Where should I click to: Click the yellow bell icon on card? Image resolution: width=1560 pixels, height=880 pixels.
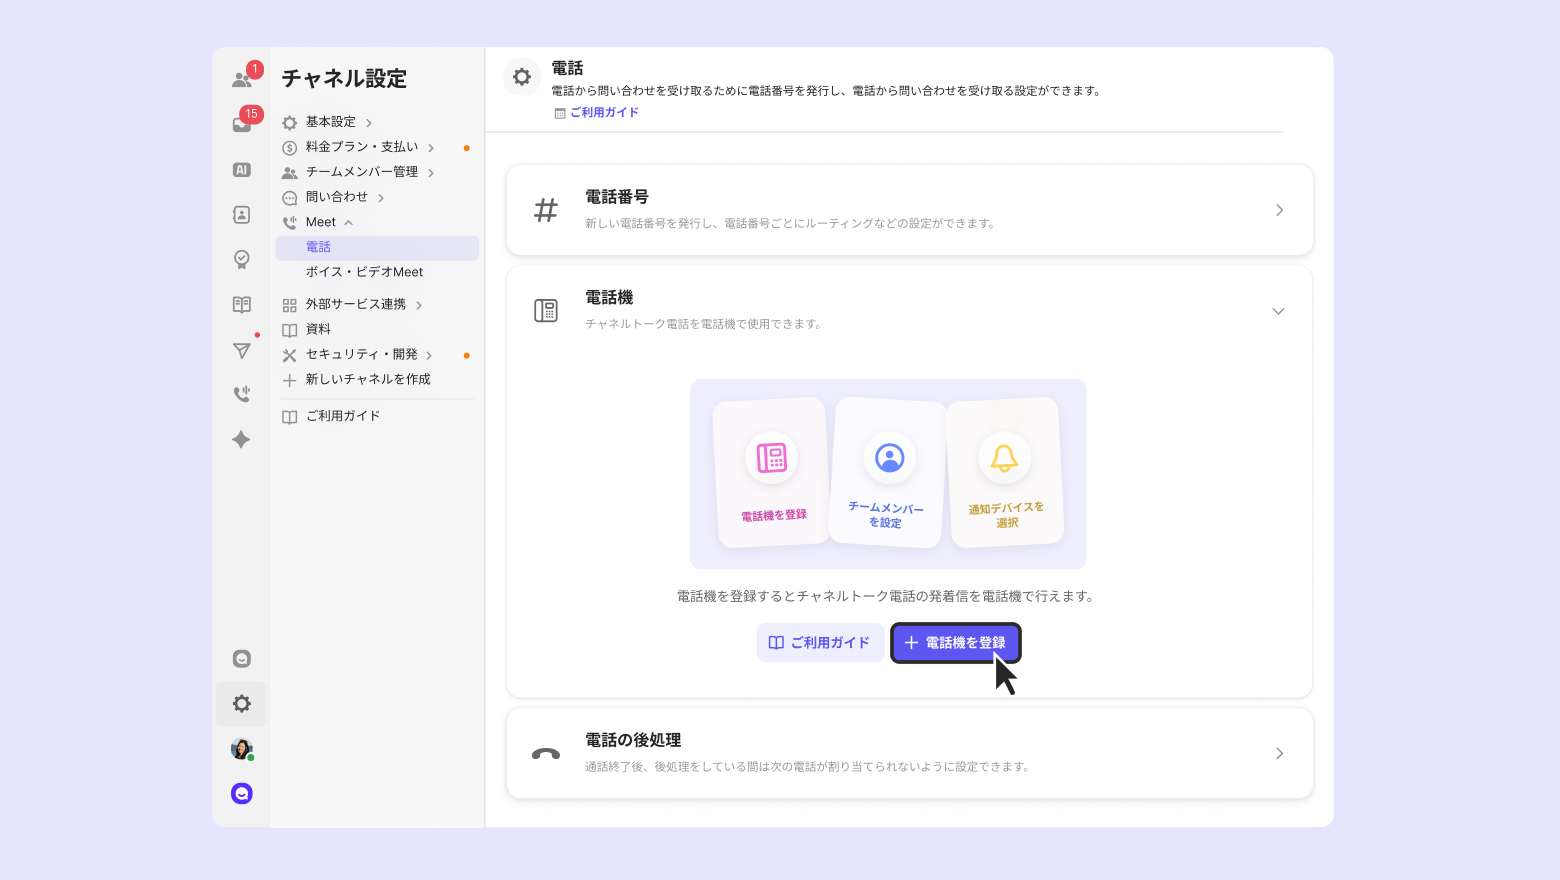1004,458
